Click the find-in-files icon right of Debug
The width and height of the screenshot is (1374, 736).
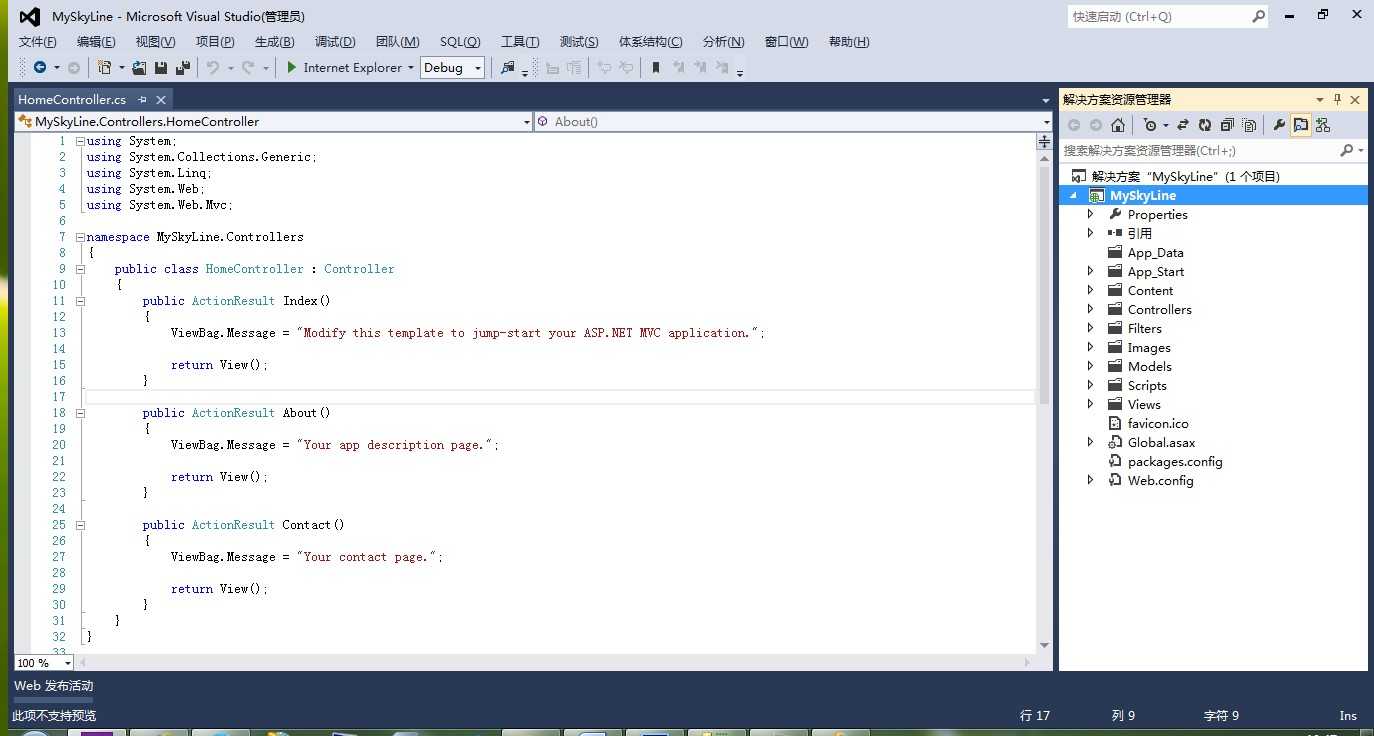pos(507,67)
